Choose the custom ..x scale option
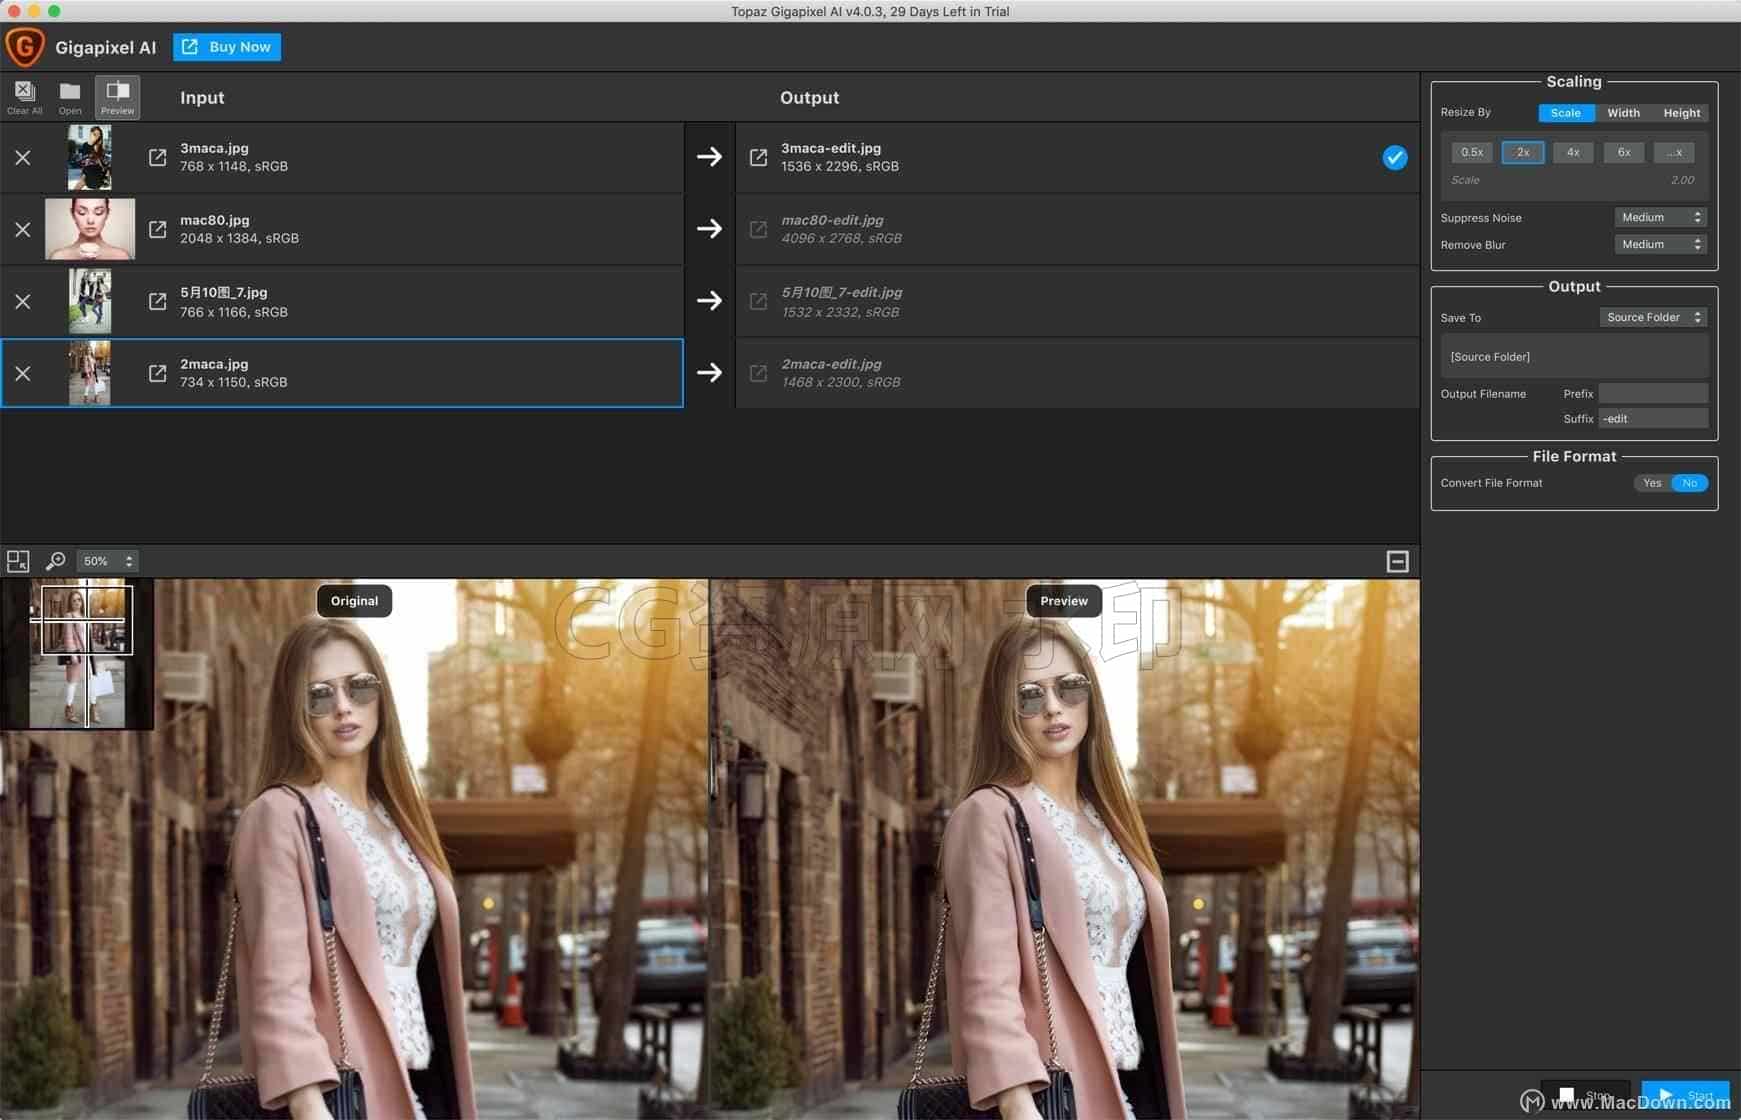The height and width of the screenshot is (1120, 1741). click(x=1674, y=152)
